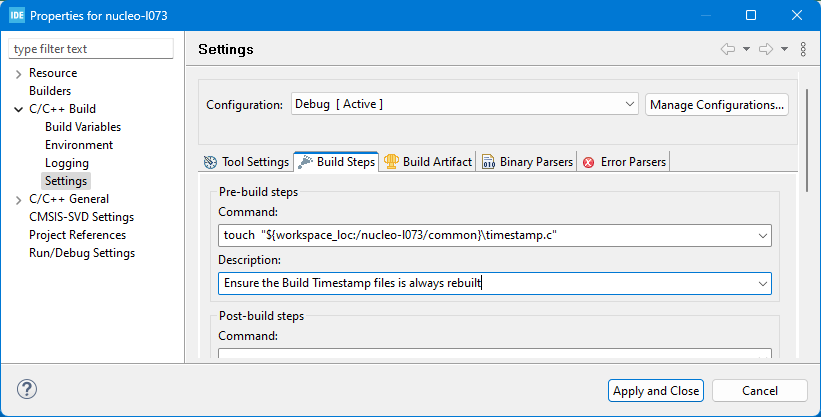The height and width of the screenshot is (417, 821).
Task: Click the help question mark icon
Action: point(27,390)
